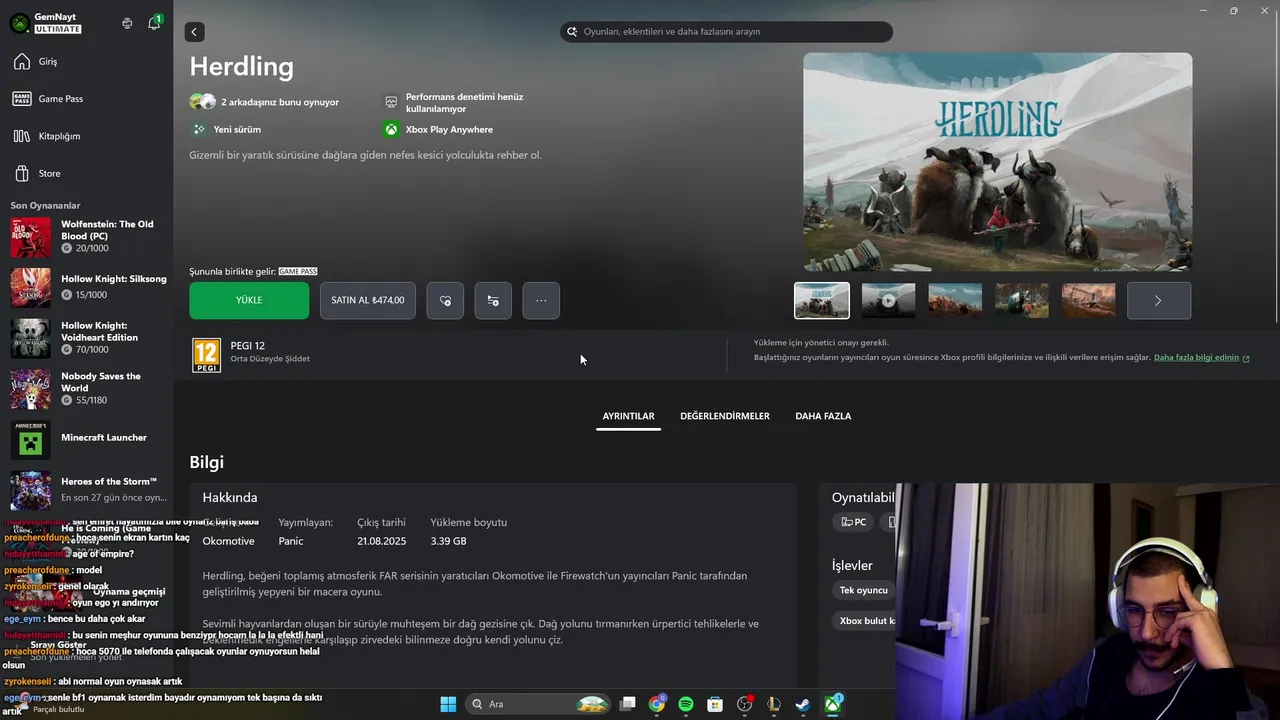Click publisher name Panic
This screenshot has height=720, width=1280.
[x=290, y=541]
